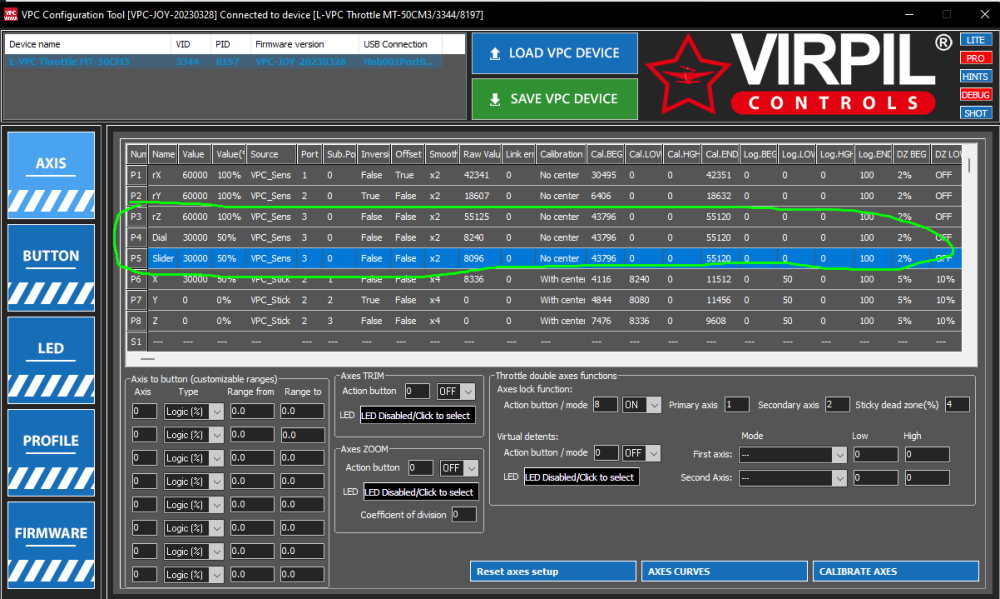Expand the Axes lock function ON dropdown
The image size is (1000, 599).
pos(641,404)
